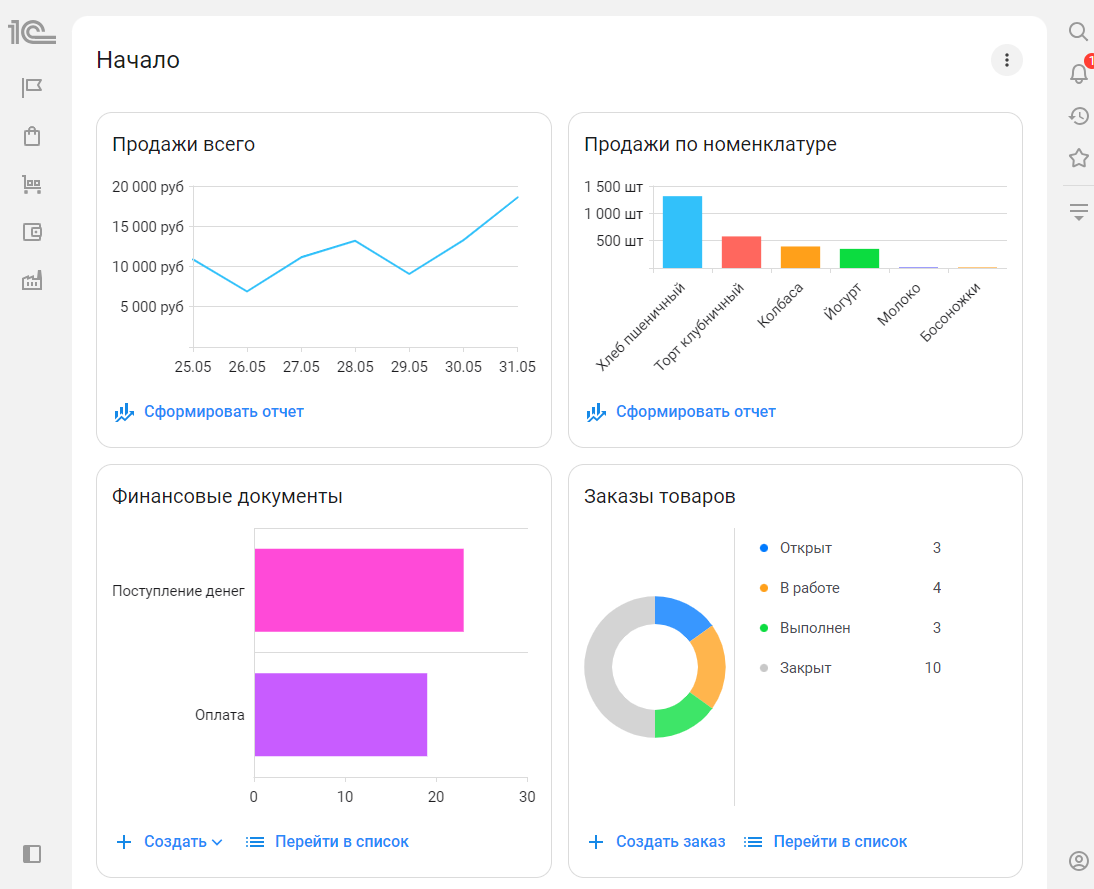Expand the functions menu below the star
1094x889 pixels.
tap(1079, 212)
